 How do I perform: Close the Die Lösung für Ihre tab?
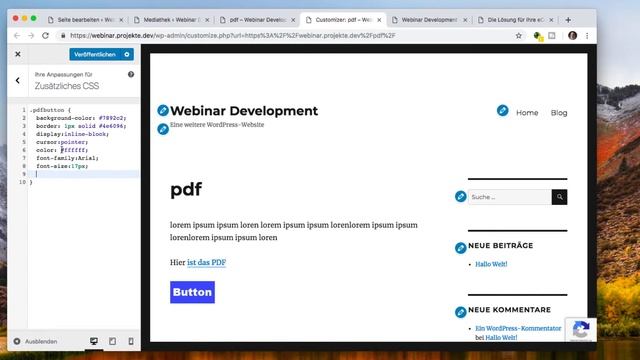pos(551,20)
